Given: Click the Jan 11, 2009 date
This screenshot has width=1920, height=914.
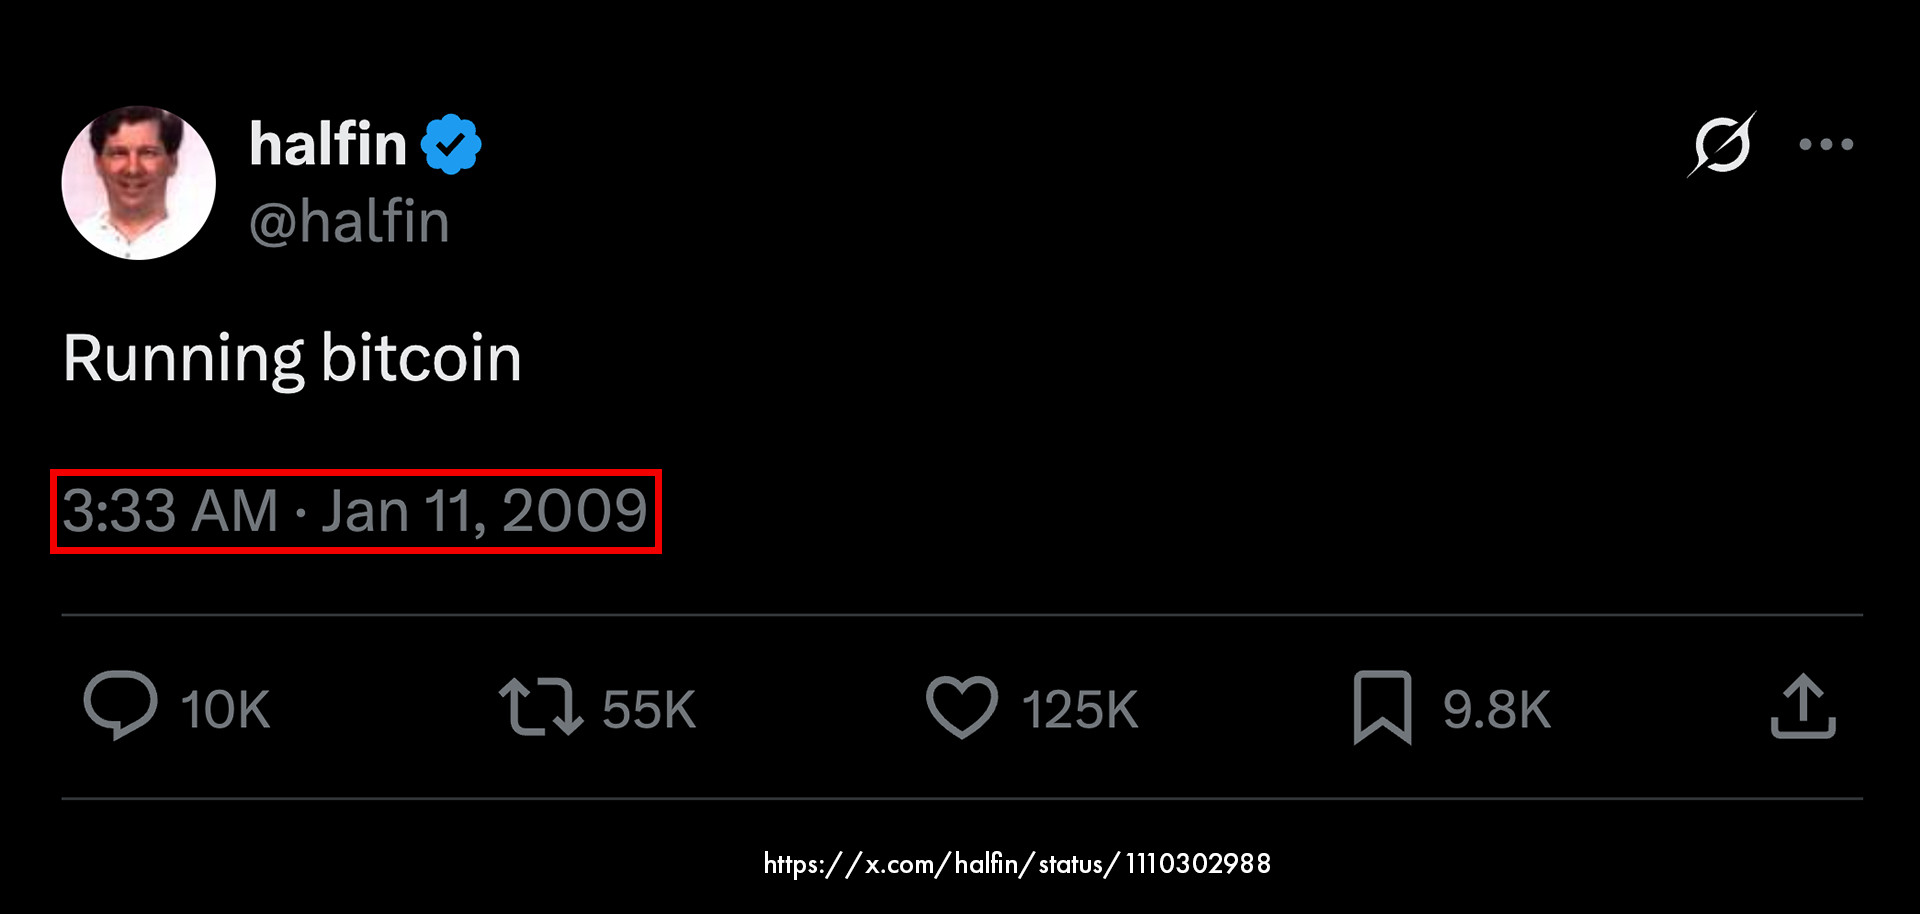Looking at the screenshot, I should click(484, 511).
